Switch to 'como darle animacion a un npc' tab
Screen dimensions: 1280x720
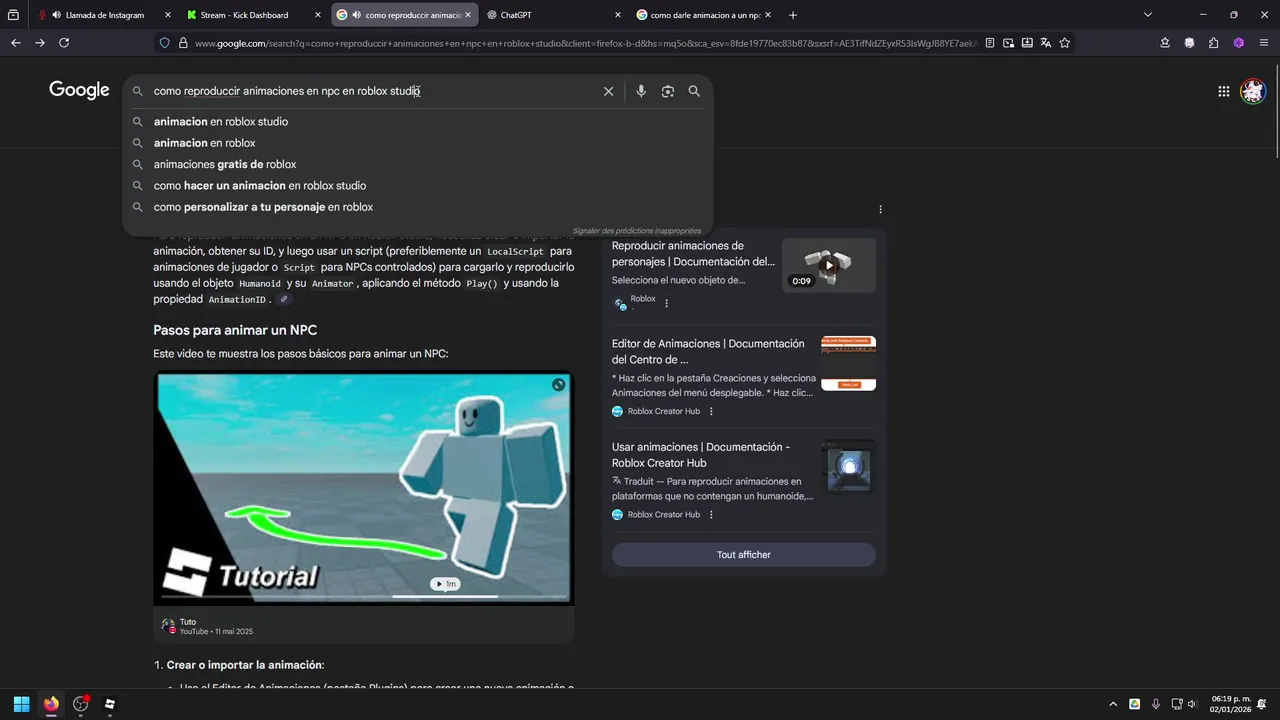704,15
